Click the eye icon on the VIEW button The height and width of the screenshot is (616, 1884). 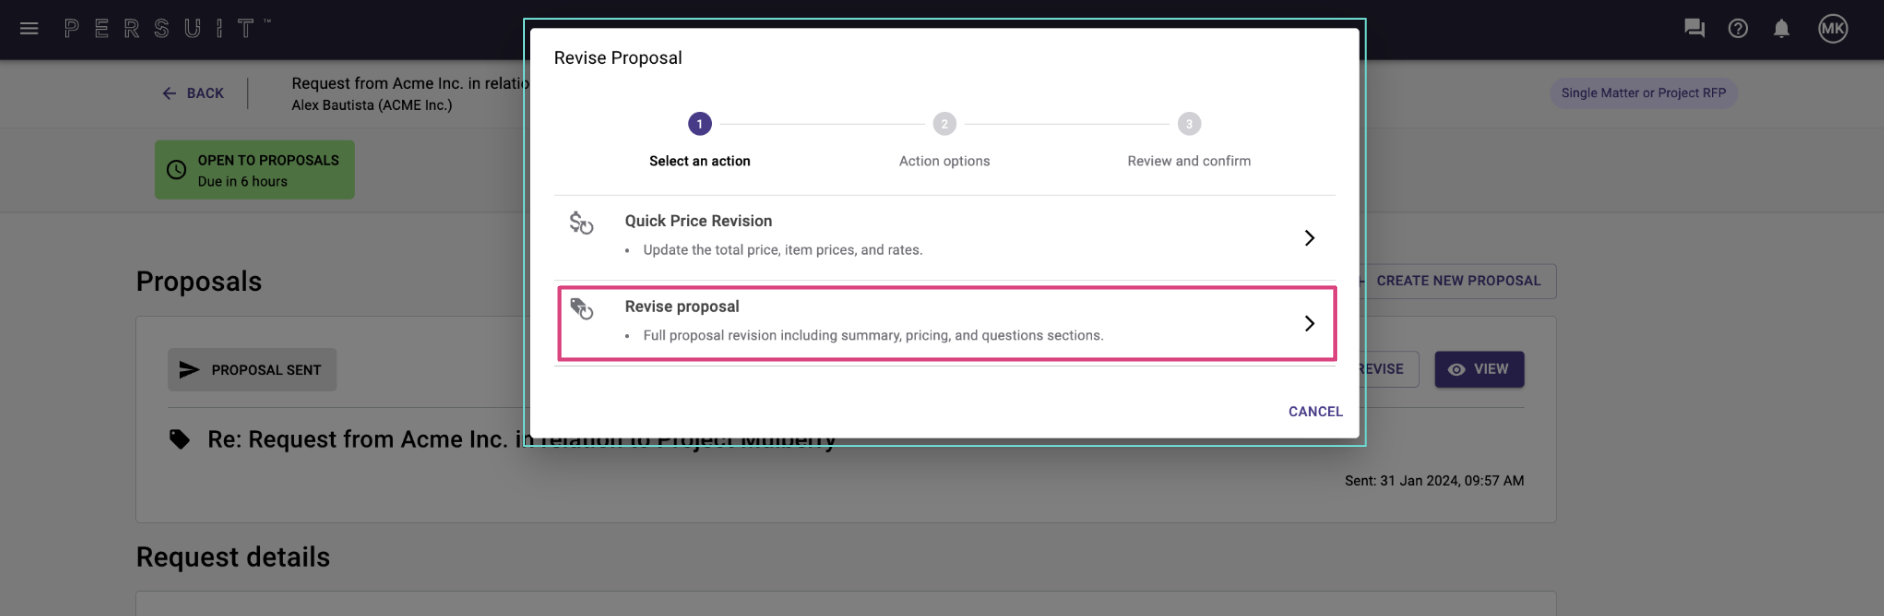1456,369
